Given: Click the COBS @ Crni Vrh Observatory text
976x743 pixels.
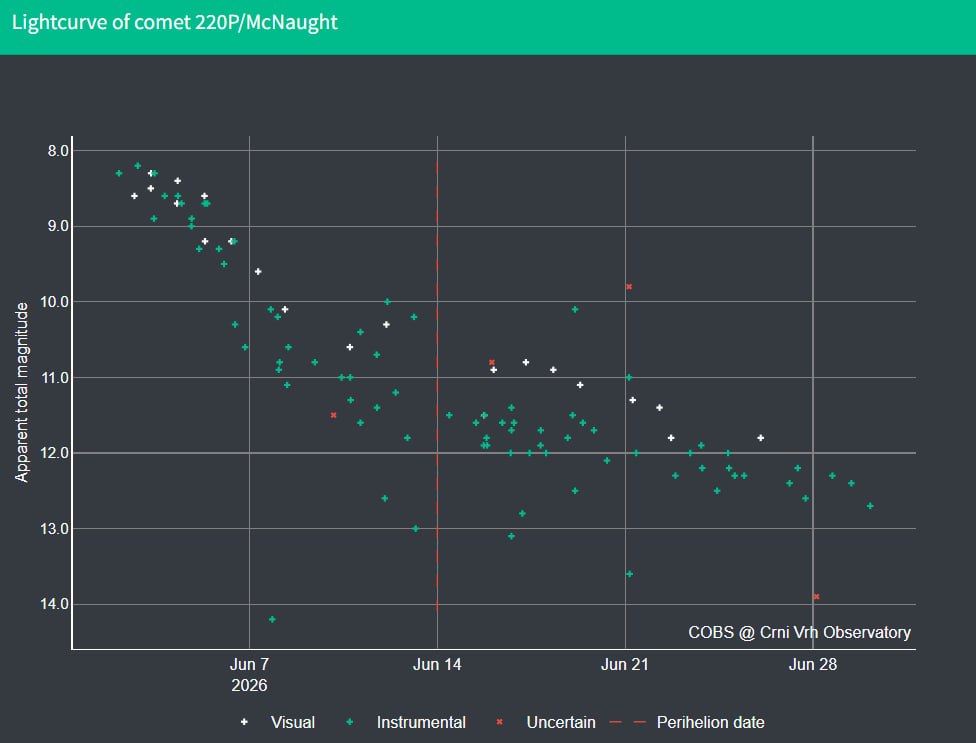Looking at the screenshot, I should (799, 632).
